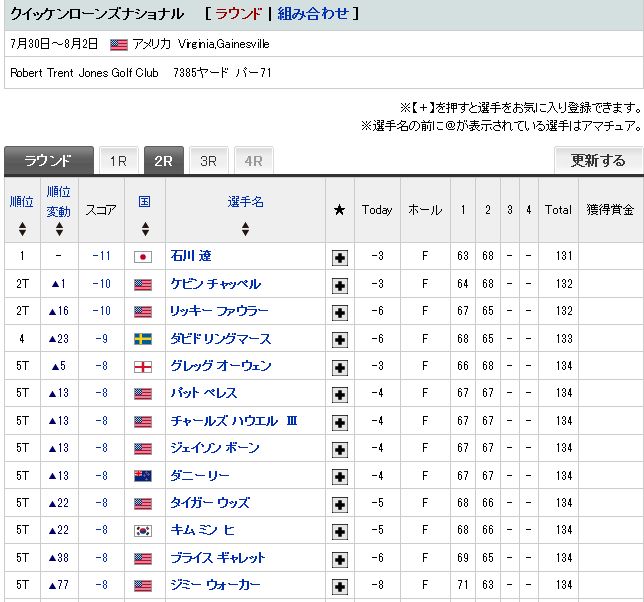644x602 pixels.
Task: Click 順位変動 header link text
Action: point(59,202)
